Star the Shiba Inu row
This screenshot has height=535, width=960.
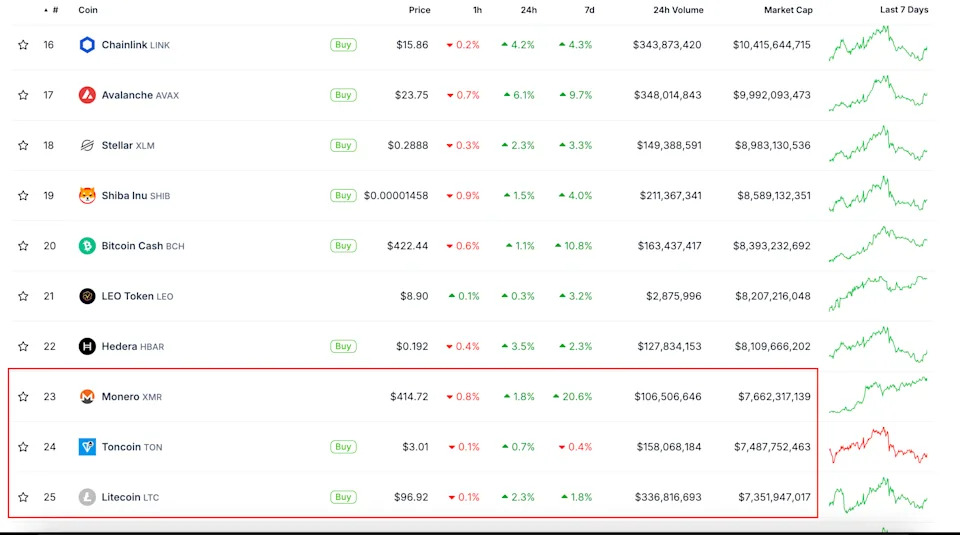[23, 195]
